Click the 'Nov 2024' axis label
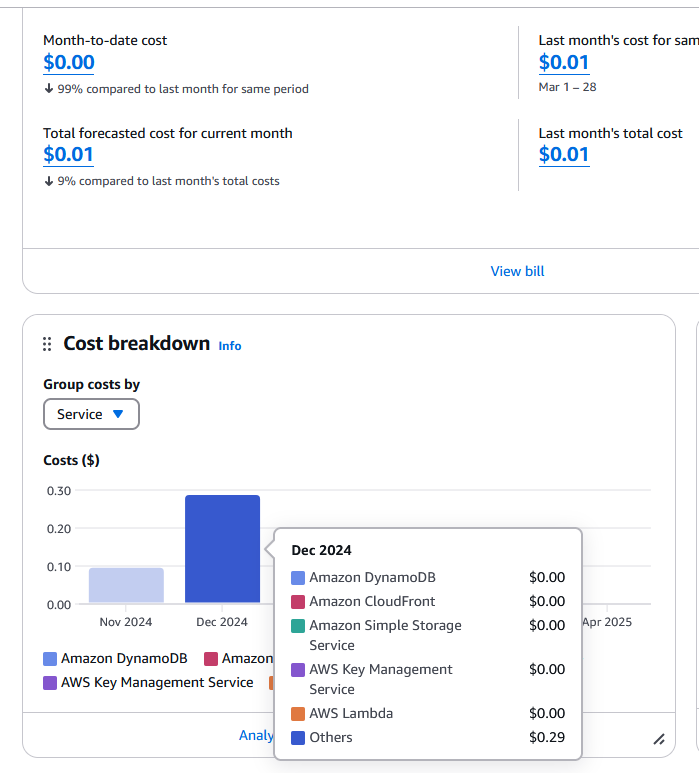The height and width of the screenshot is (773, 699). pos(126,622)
